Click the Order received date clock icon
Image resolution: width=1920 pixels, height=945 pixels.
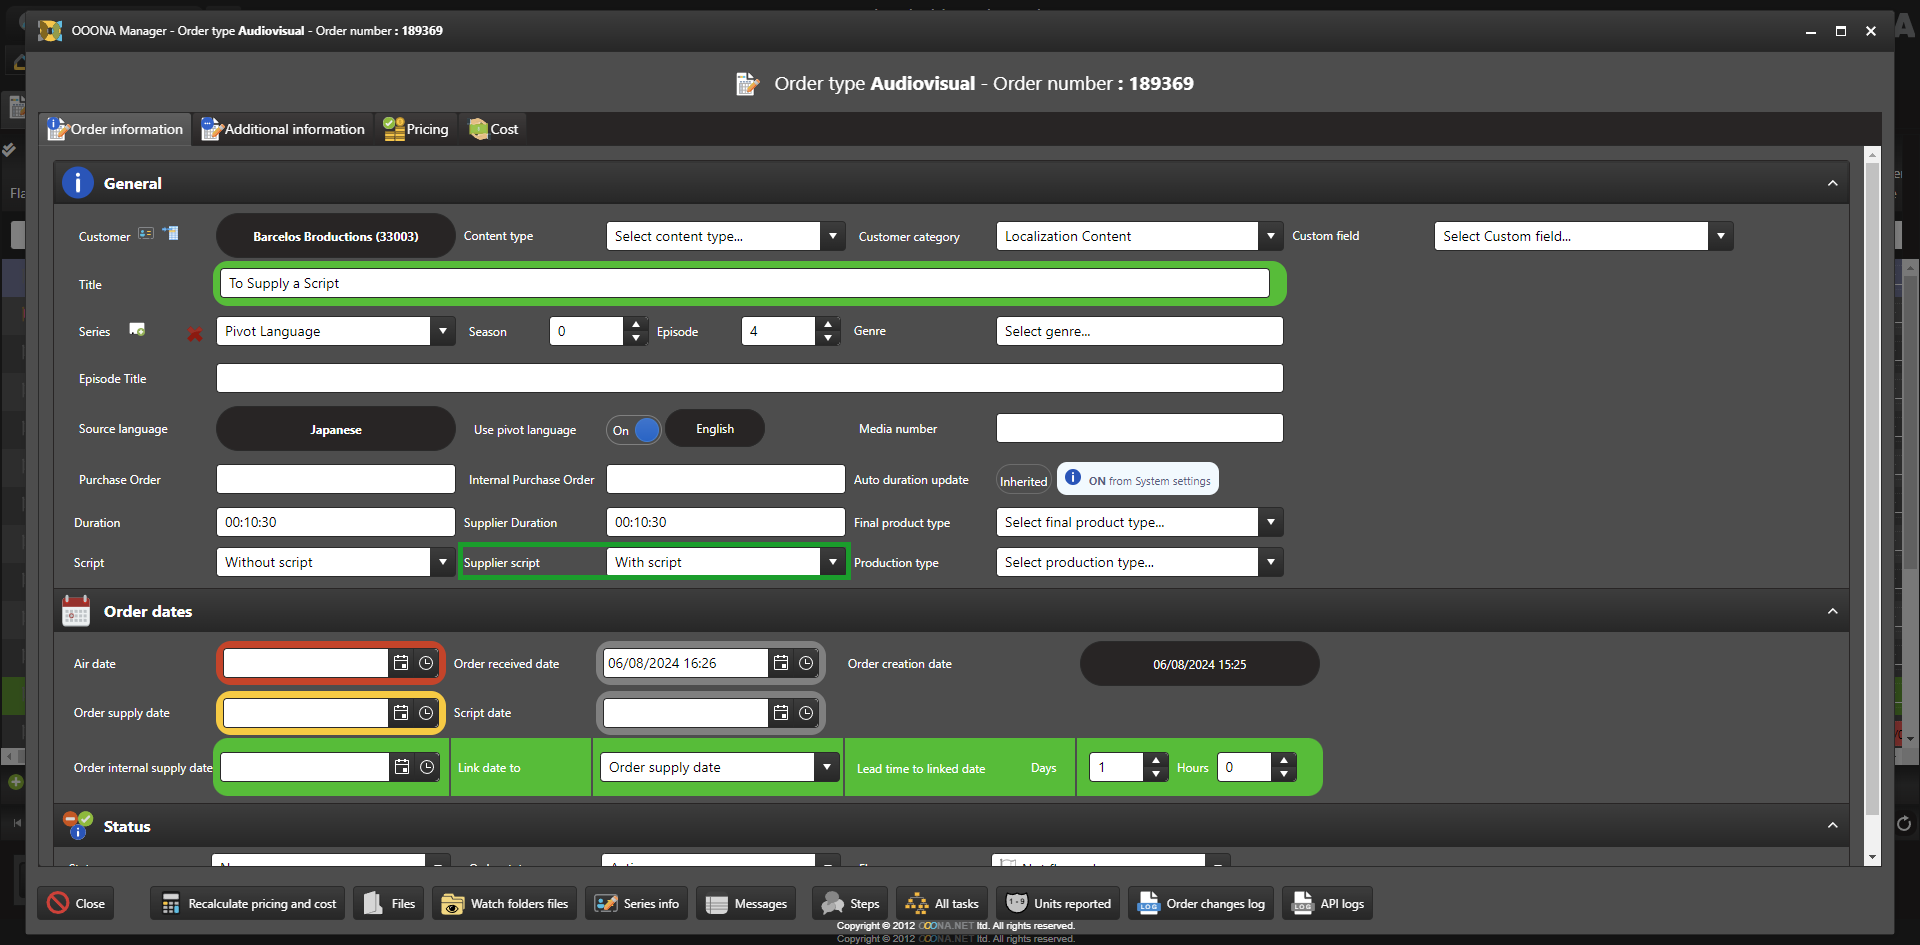tap(806, 663)
